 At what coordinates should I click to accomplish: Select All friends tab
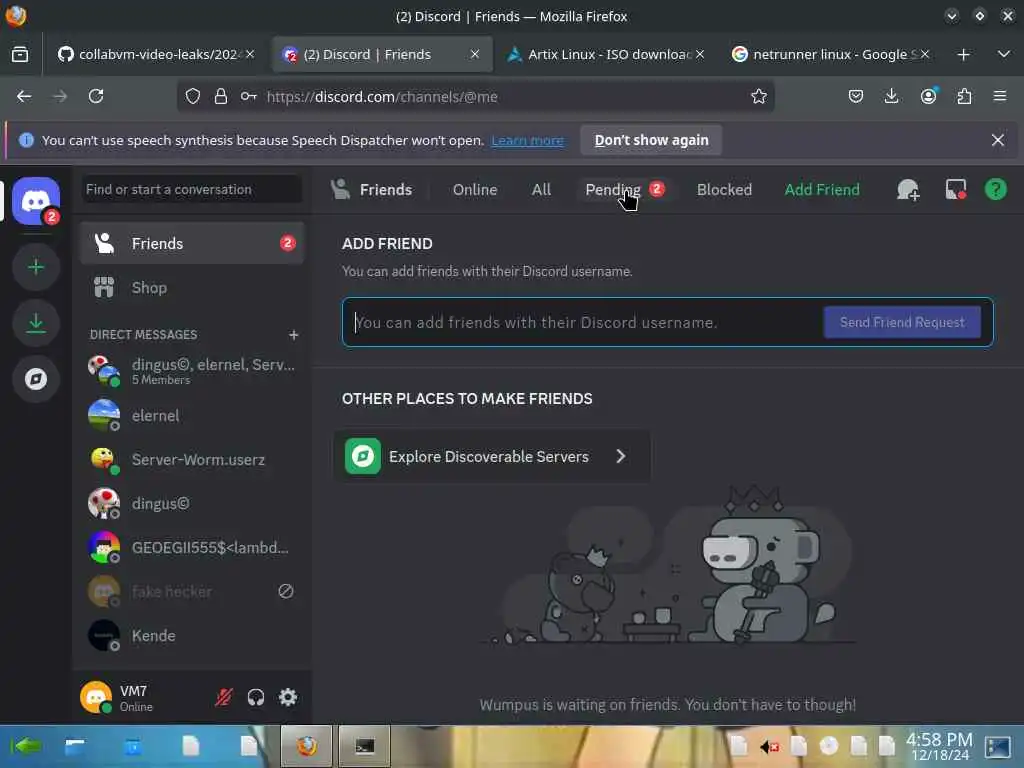[541, 190]
